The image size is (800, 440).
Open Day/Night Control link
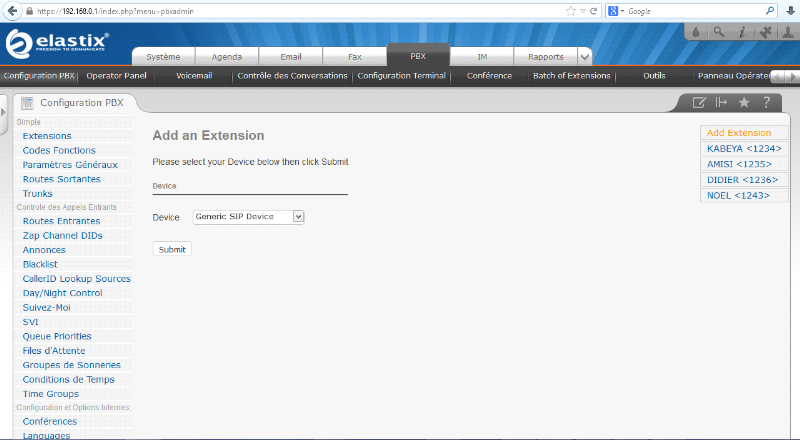click(62, 293)
